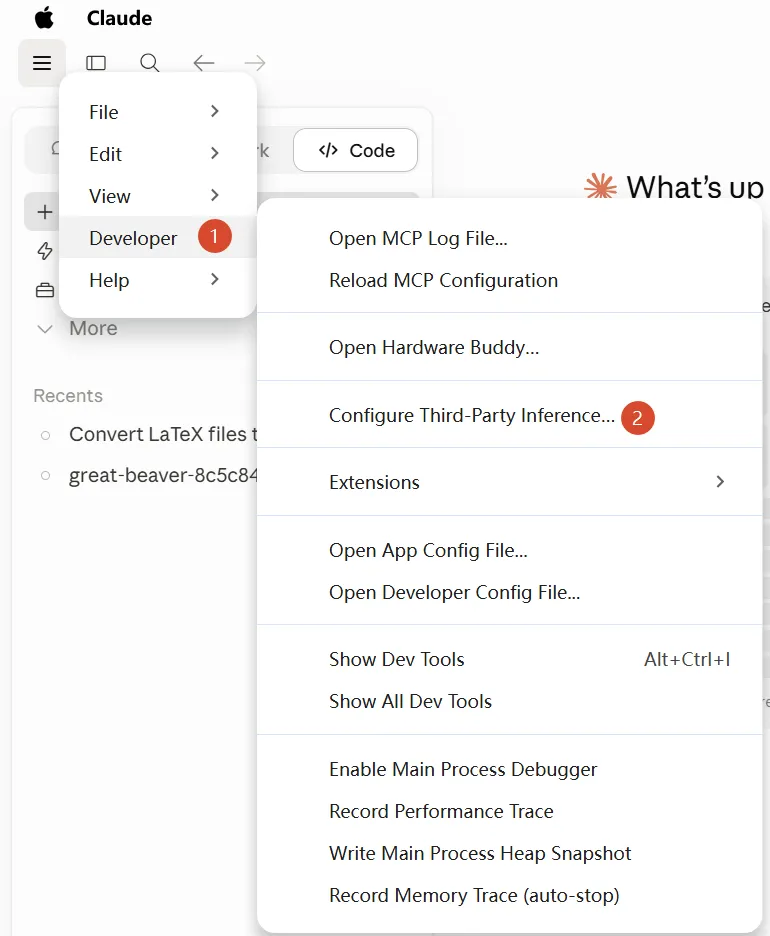Click the Recents section heading

point(68,395)
